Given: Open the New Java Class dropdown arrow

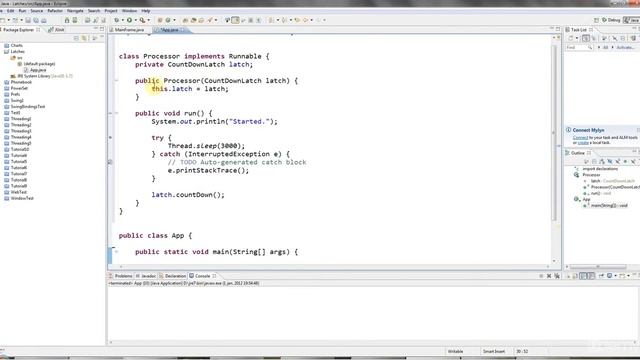Looking at the screenshot, I should pos(174,20).
